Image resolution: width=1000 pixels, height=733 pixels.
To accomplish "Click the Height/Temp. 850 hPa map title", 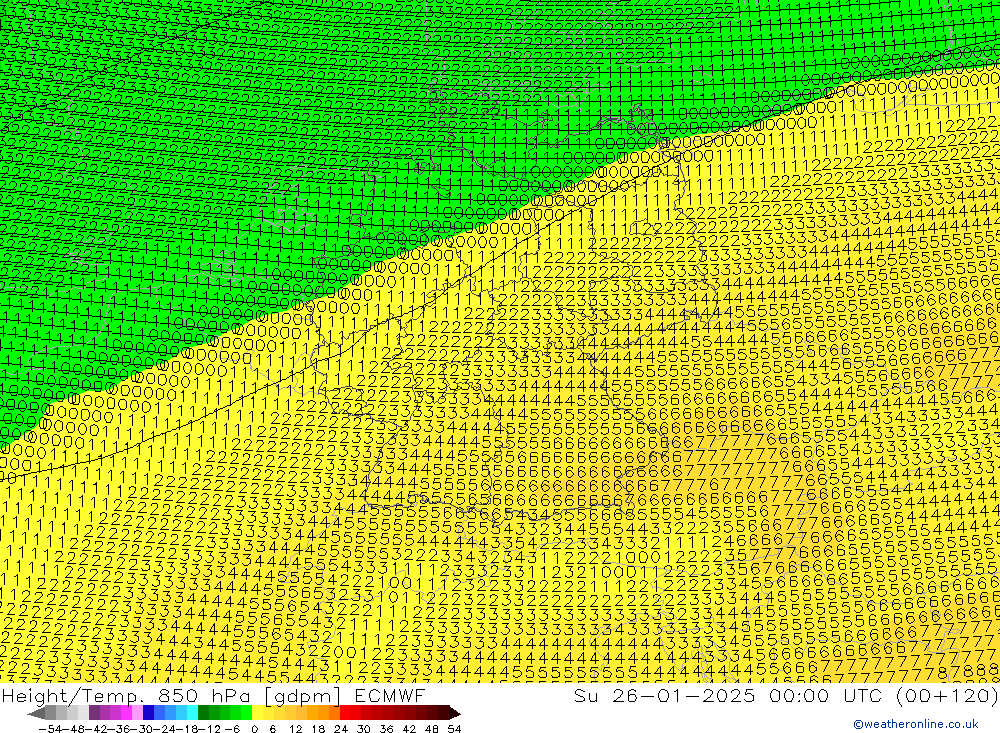I will coord(125,695).
